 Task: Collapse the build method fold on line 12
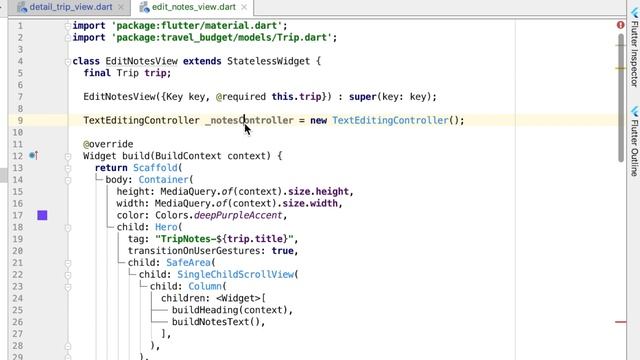point(68,156)
